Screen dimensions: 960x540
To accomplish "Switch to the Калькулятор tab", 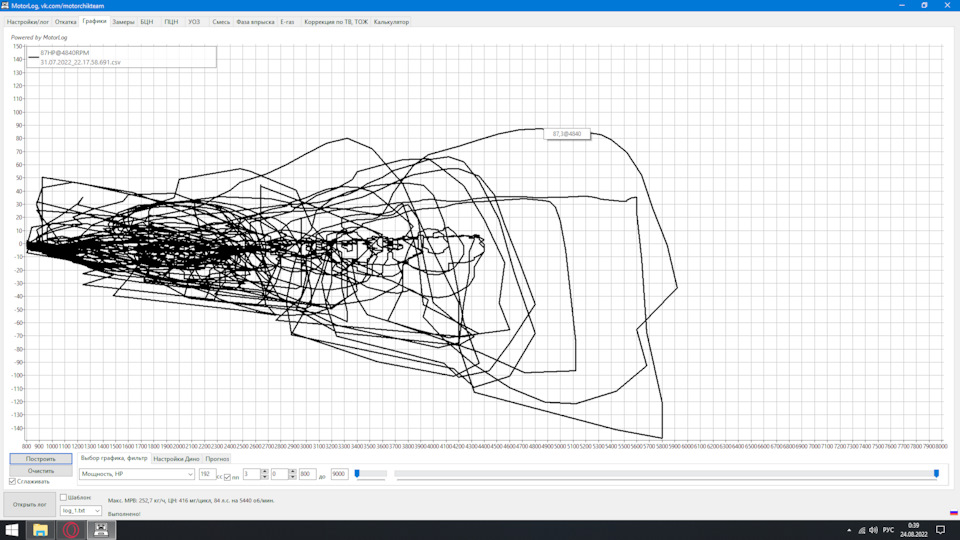I will coord(391,22).
